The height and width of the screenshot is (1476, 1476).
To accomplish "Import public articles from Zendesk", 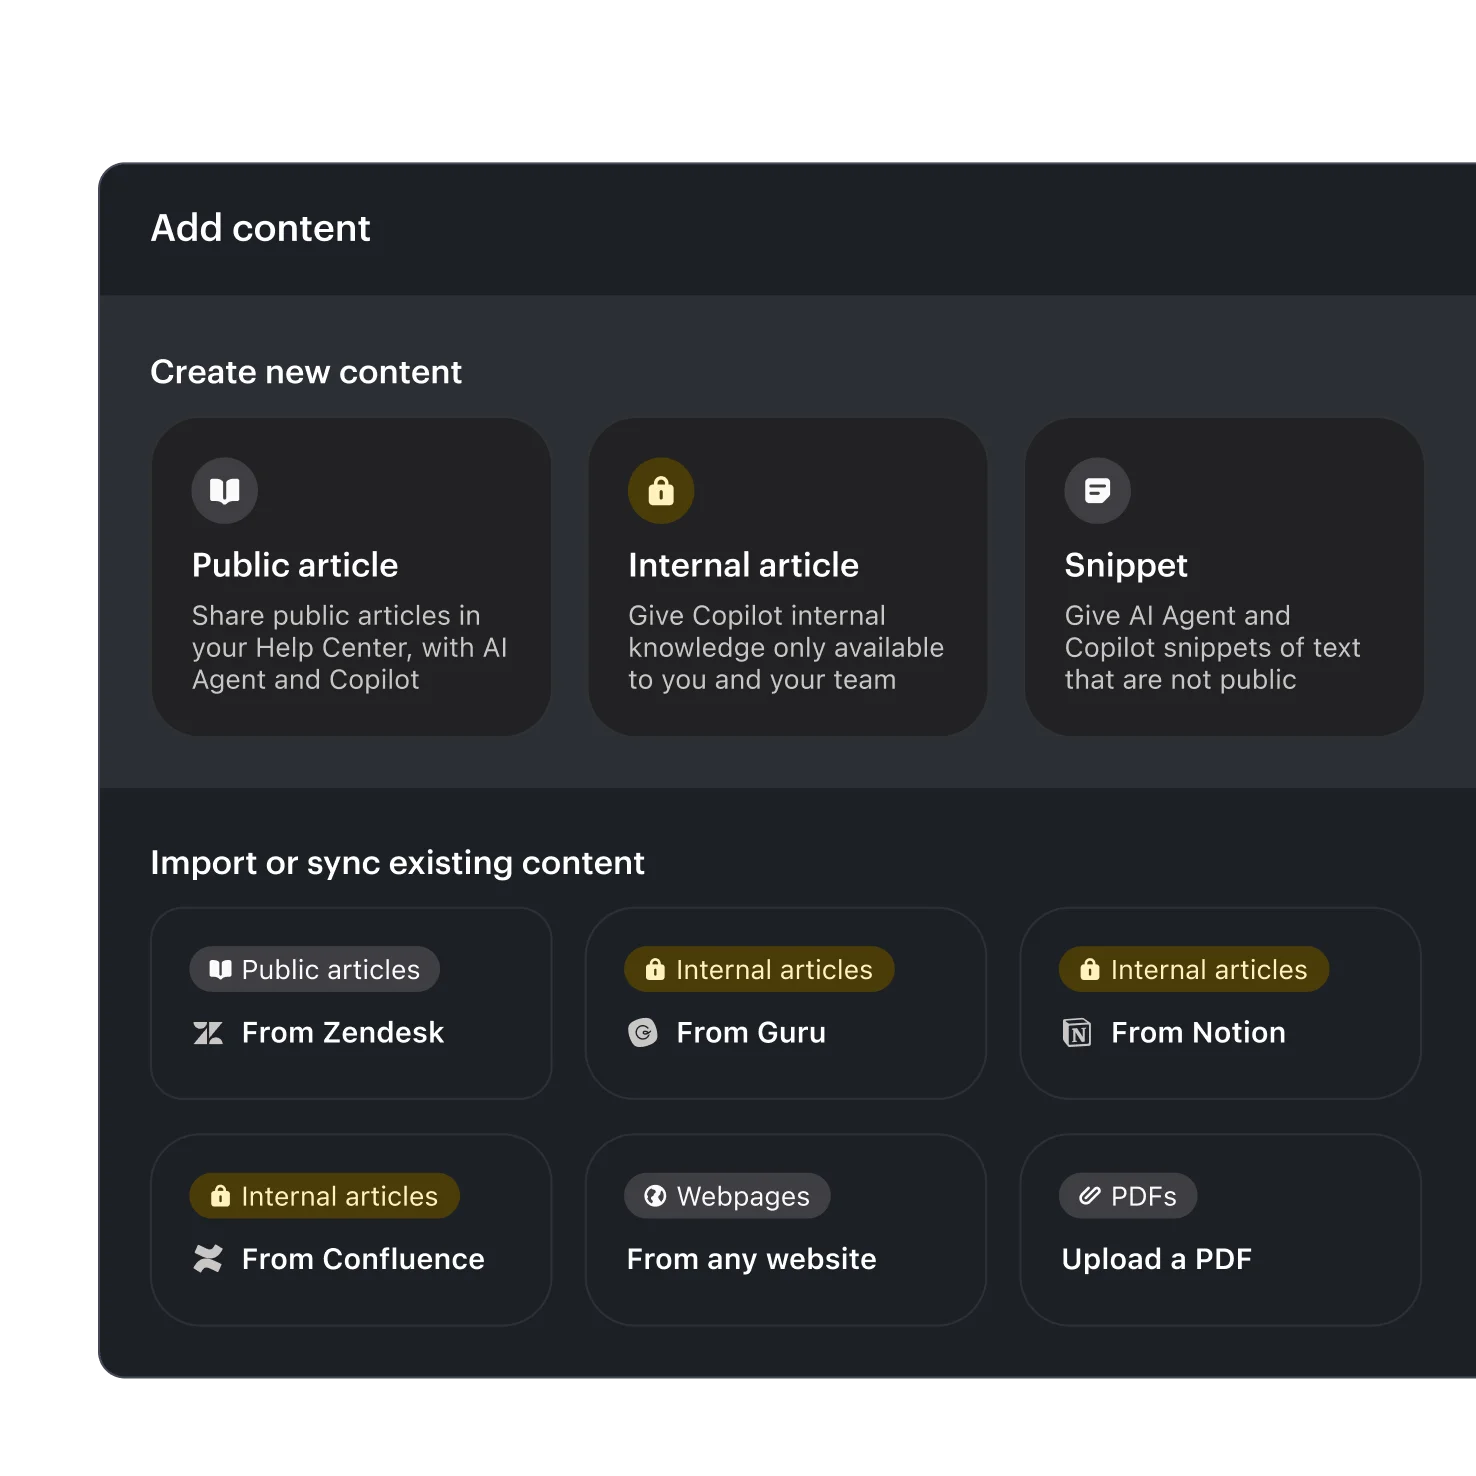I will 350,1002.
